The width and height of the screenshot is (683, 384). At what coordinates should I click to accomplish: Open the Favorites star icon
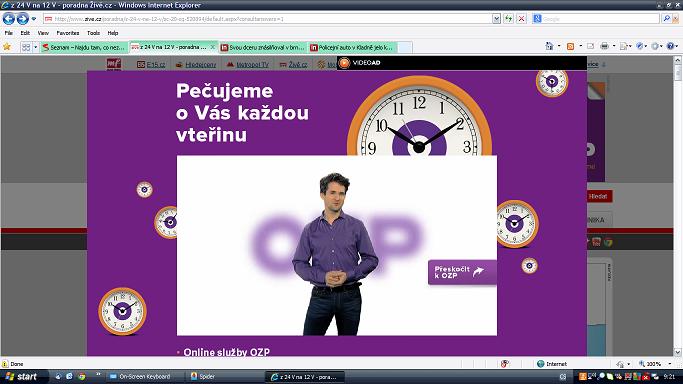click(7, 47)
